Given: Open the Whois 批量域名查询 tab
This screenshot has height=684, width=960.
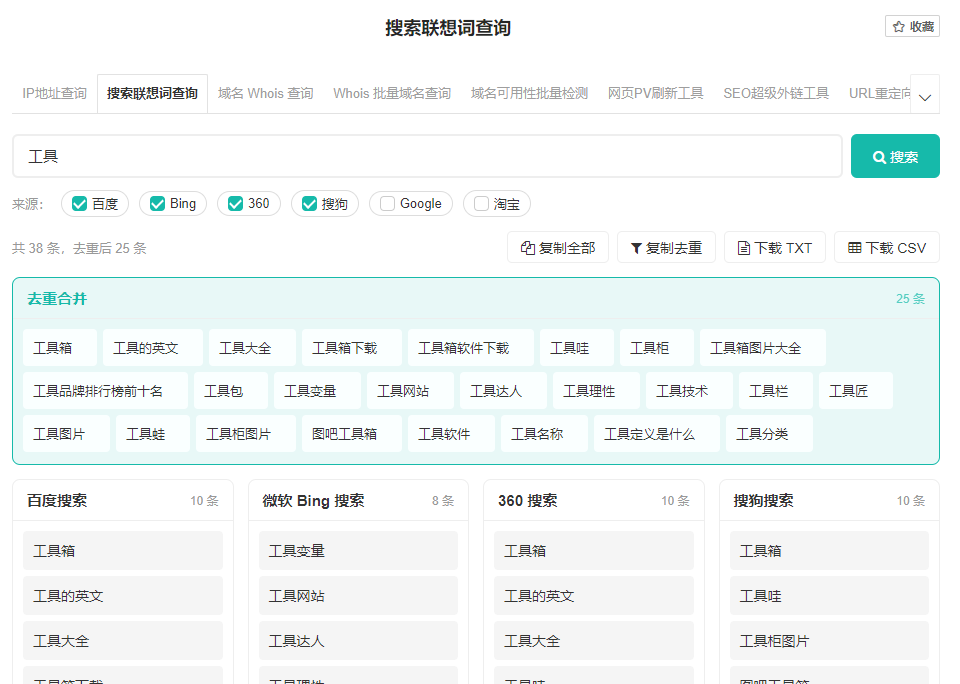Looking at the screenshot, I should (392, 93).
